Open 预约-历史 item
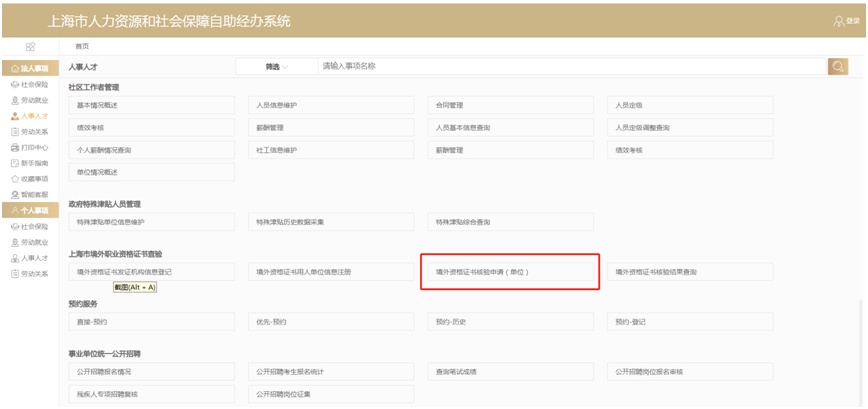 pyautogui.click(x=510, y=322)
